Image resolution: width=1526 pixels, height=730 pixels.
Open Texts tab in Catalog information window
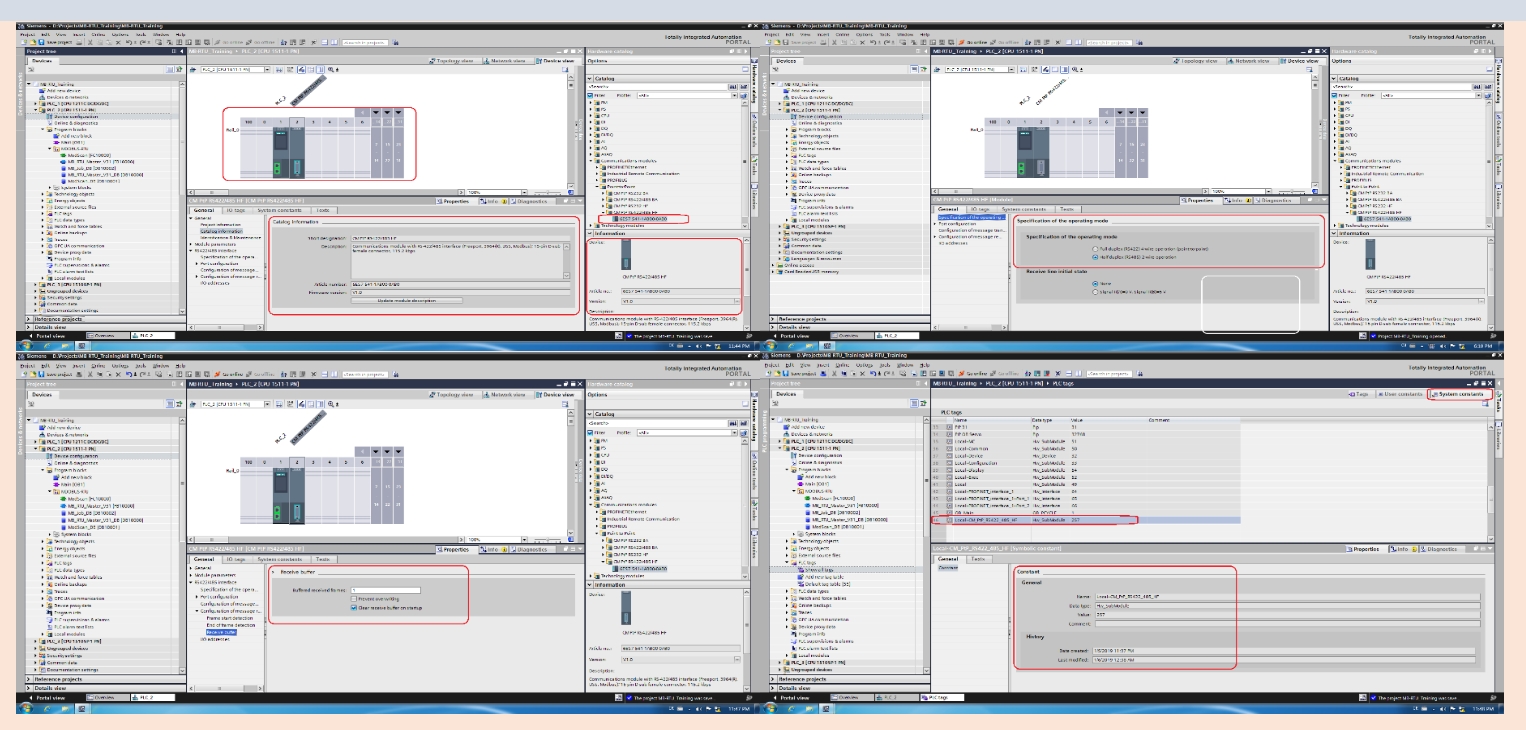(x=323, y=210)
